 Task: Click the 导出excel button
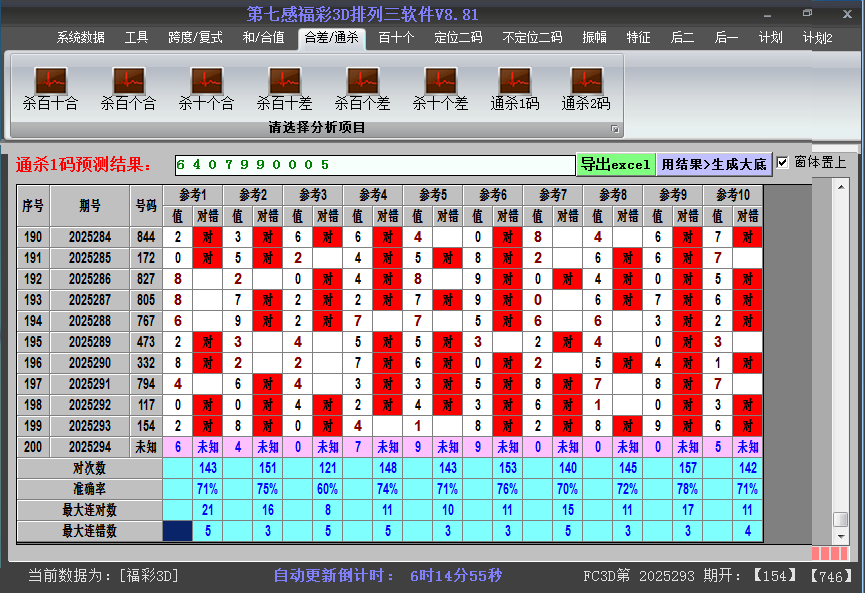click(615, 164)
